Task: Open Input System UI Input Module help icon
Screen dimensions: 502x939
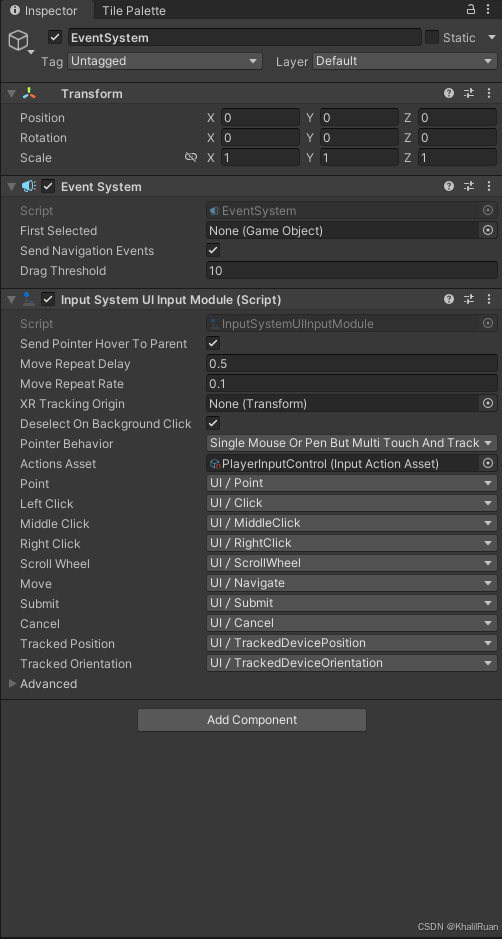Action: [449, 299]
